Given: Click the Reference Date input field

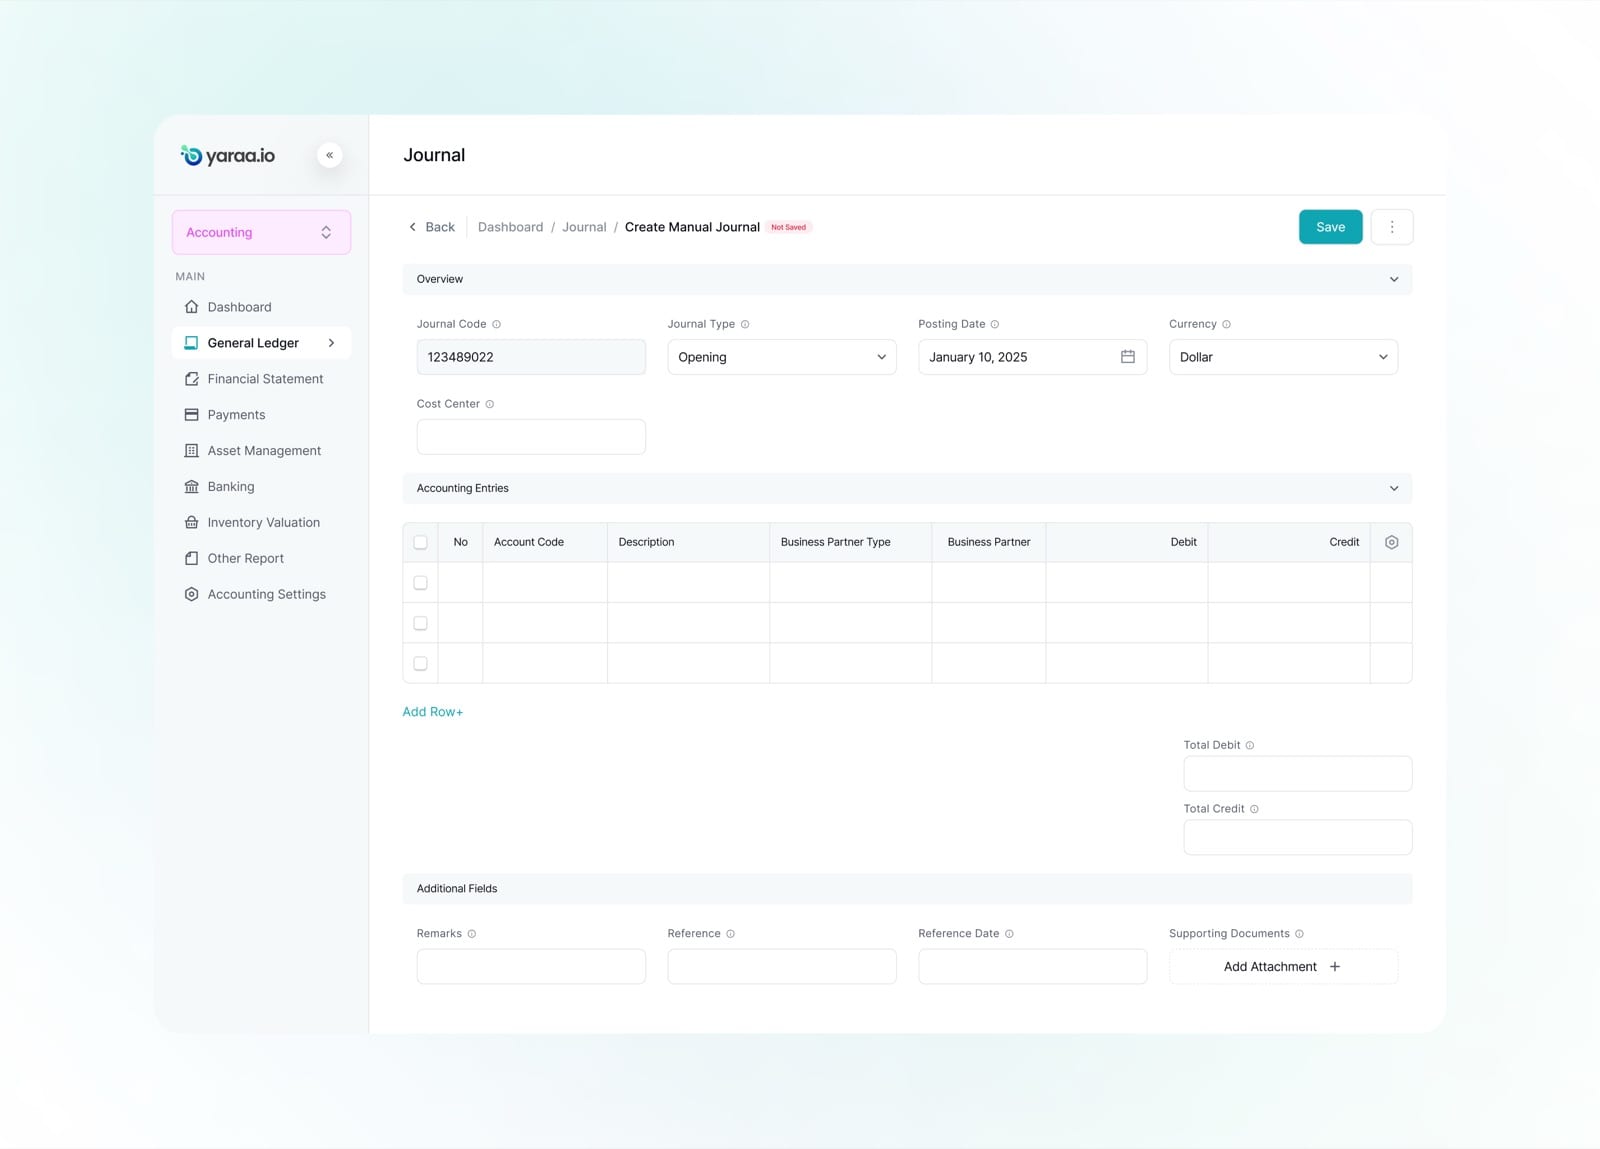Looking at the screenshot, I should point(1032,967).
